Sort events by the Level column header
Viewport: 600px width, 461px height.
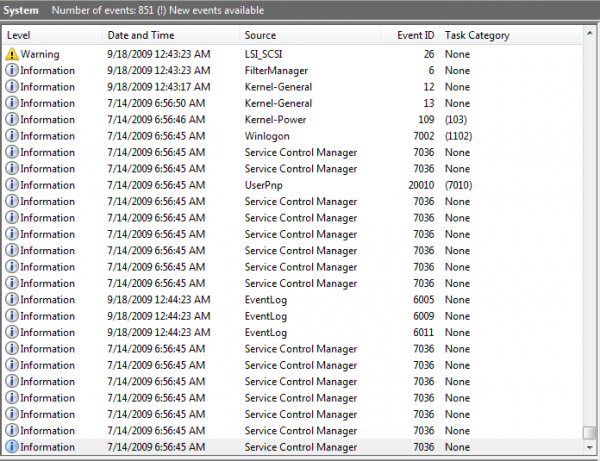coord(52,35)
